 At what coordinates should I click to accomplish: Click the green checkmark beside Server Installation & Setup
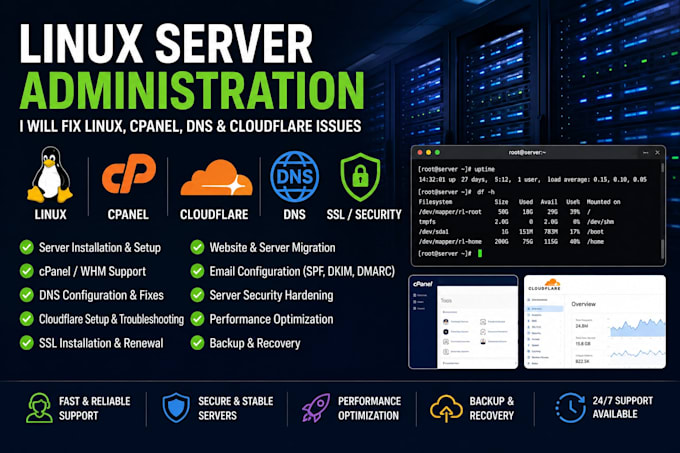(x=26, y=247)
